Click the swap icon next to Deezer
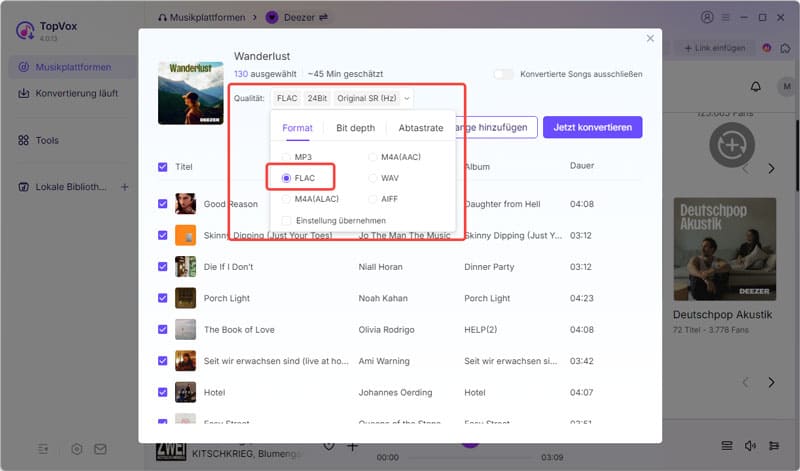The height and width of the screenshot is (471, 800). (x=323, y=17)
